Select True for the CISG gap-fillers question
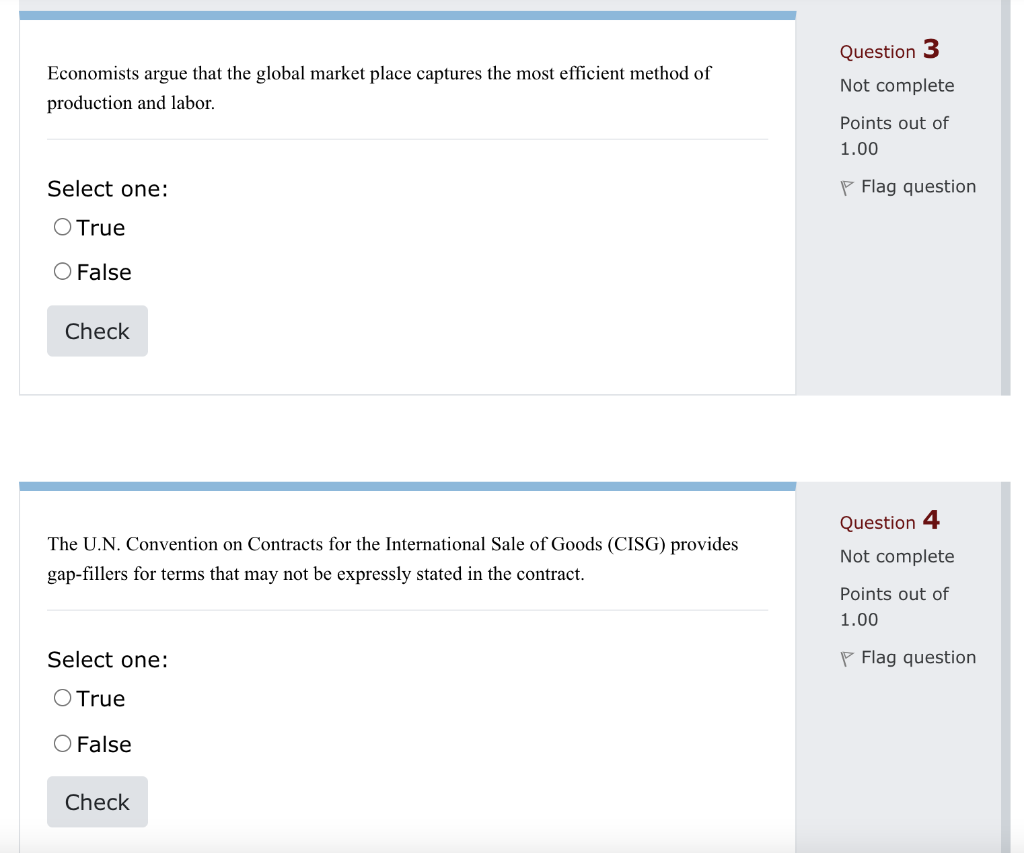 point(62,697)
